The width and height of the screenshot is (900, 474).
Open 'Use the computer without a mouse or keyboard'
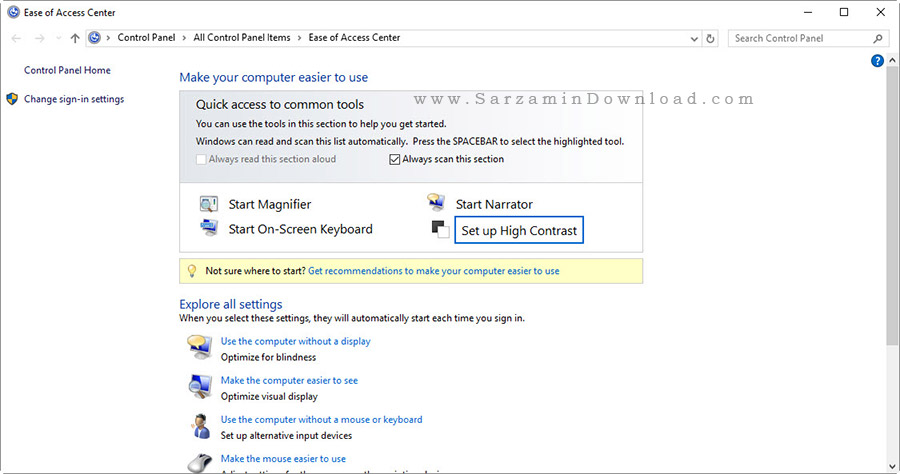[321, 419]
